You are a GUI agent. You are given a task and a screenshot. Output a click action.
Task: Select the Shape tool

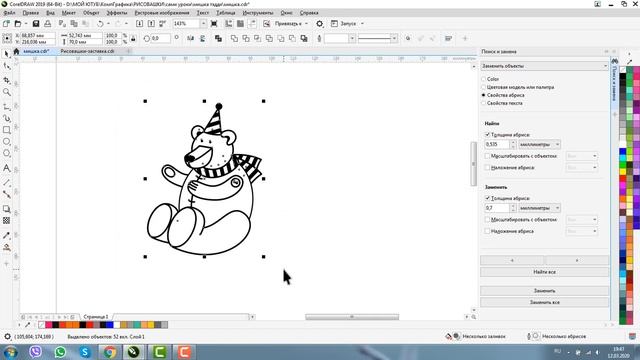(x=7, y=67)
